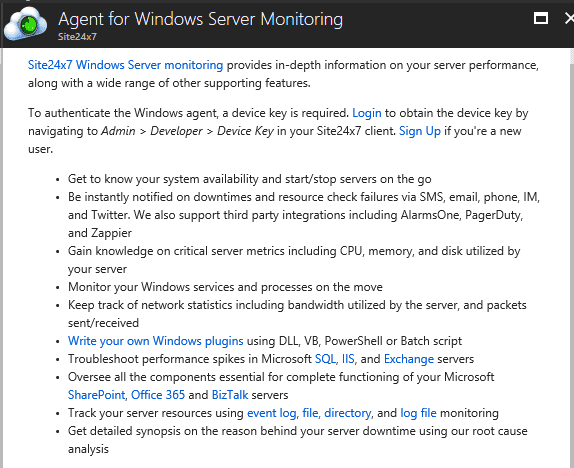Open Write your own Windows plugins link
574x468 pixels.
[156, 341]
